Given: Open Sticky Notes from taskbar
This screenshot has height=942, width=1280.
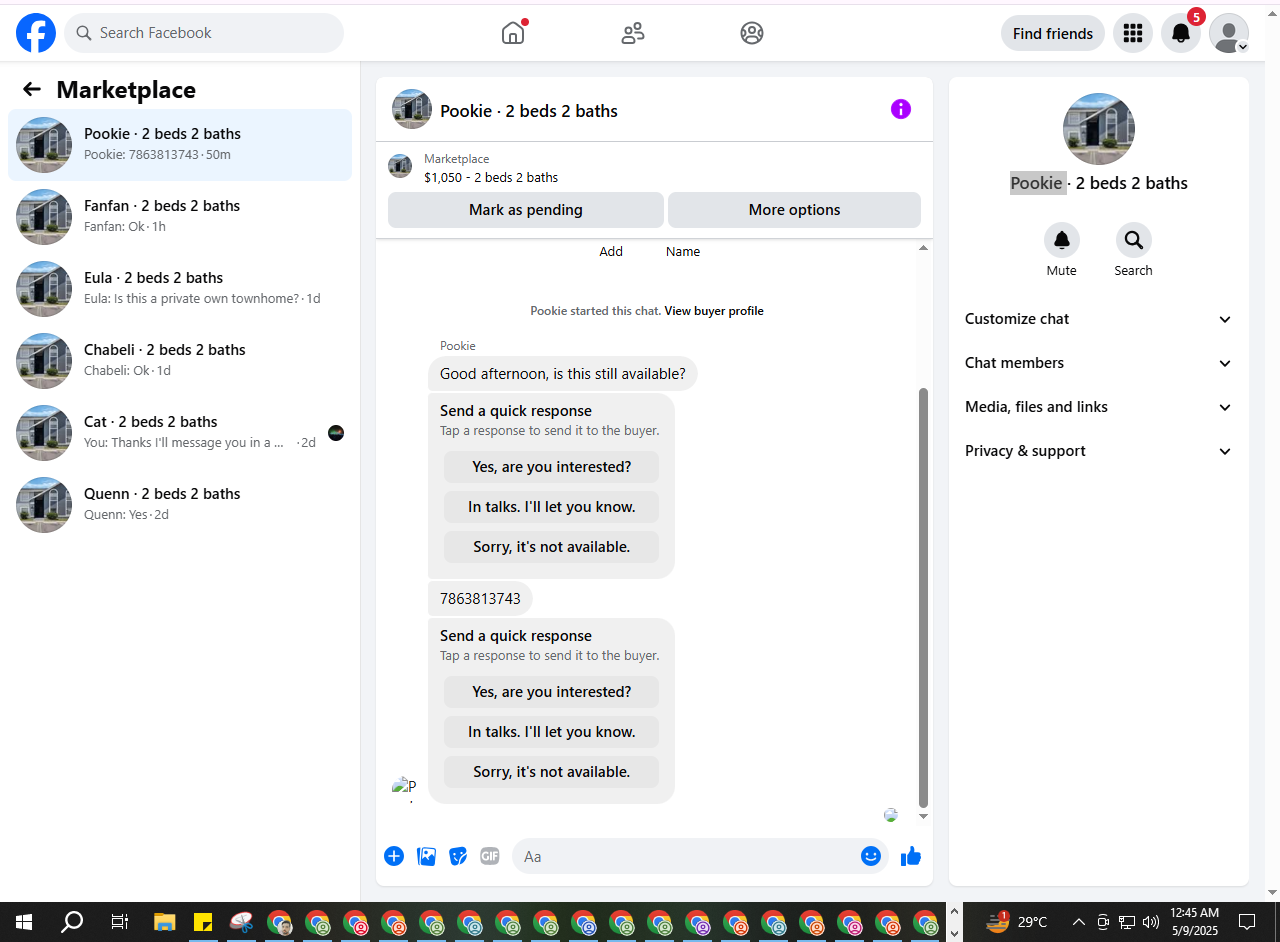Looking at the screenshot, I should point(203,922).
